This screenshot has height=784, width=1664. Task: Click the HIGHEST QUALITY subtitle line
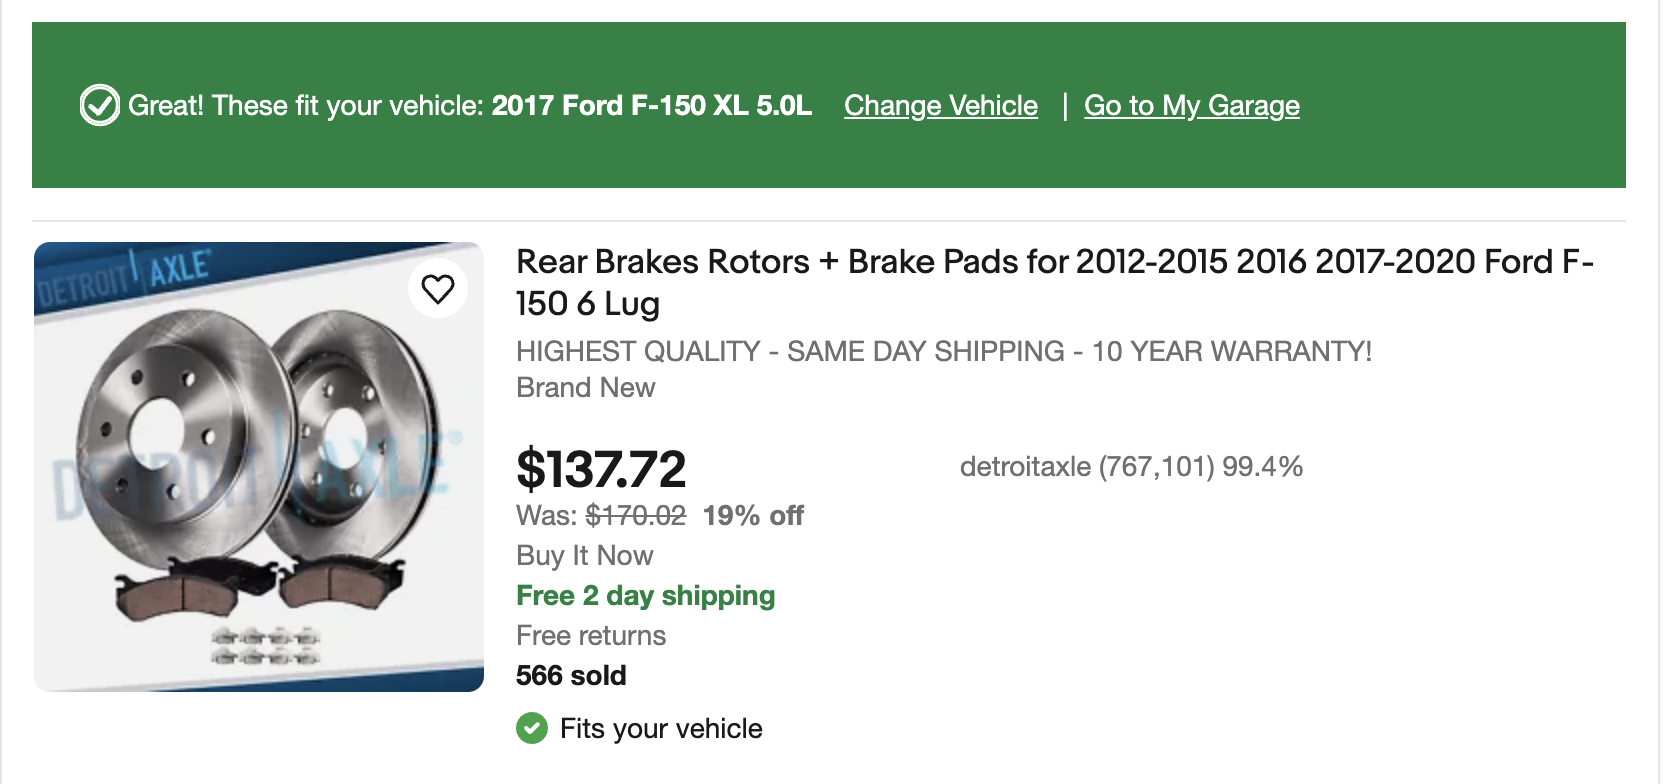(943, 352)
